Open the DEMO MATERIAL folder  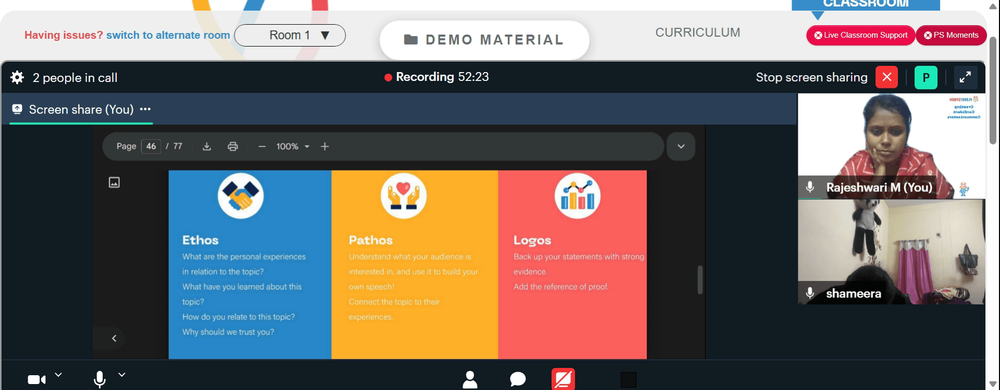click(x=484, y=40)
